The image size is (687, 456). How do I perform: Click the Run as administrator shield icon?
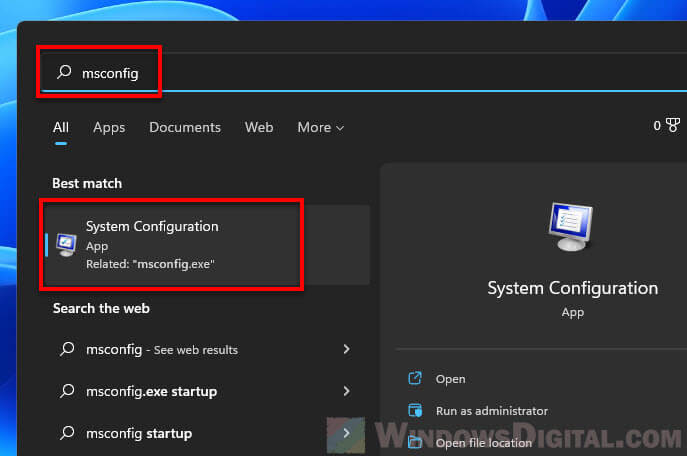click(415, 410)
